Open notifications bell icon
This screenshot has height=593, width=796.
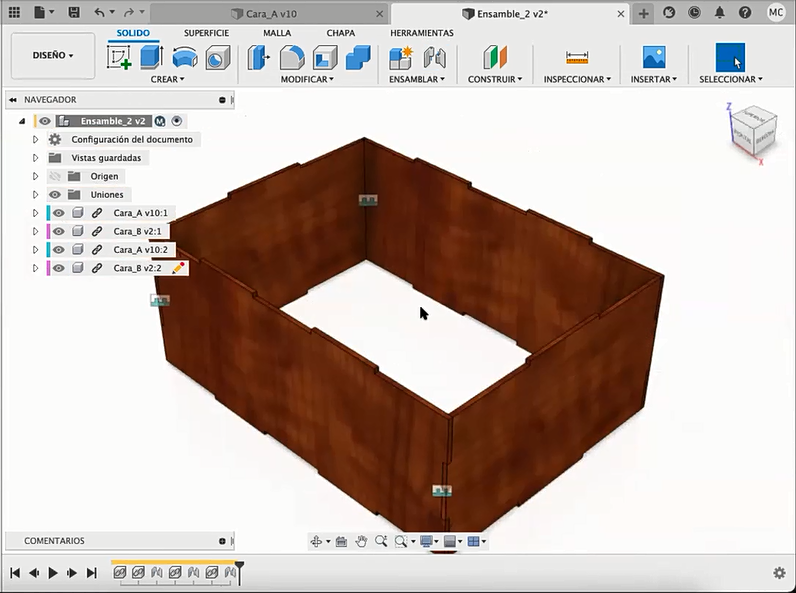point(719,13)
